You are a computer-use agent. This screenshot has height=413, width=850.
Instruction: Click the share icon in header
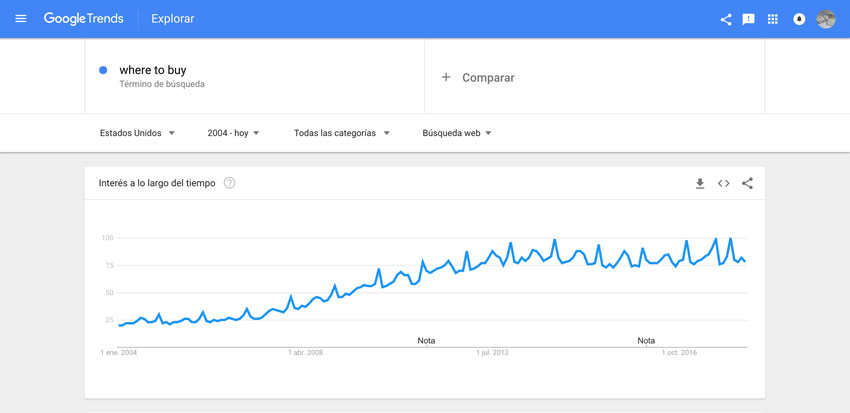tap(726, 20)
